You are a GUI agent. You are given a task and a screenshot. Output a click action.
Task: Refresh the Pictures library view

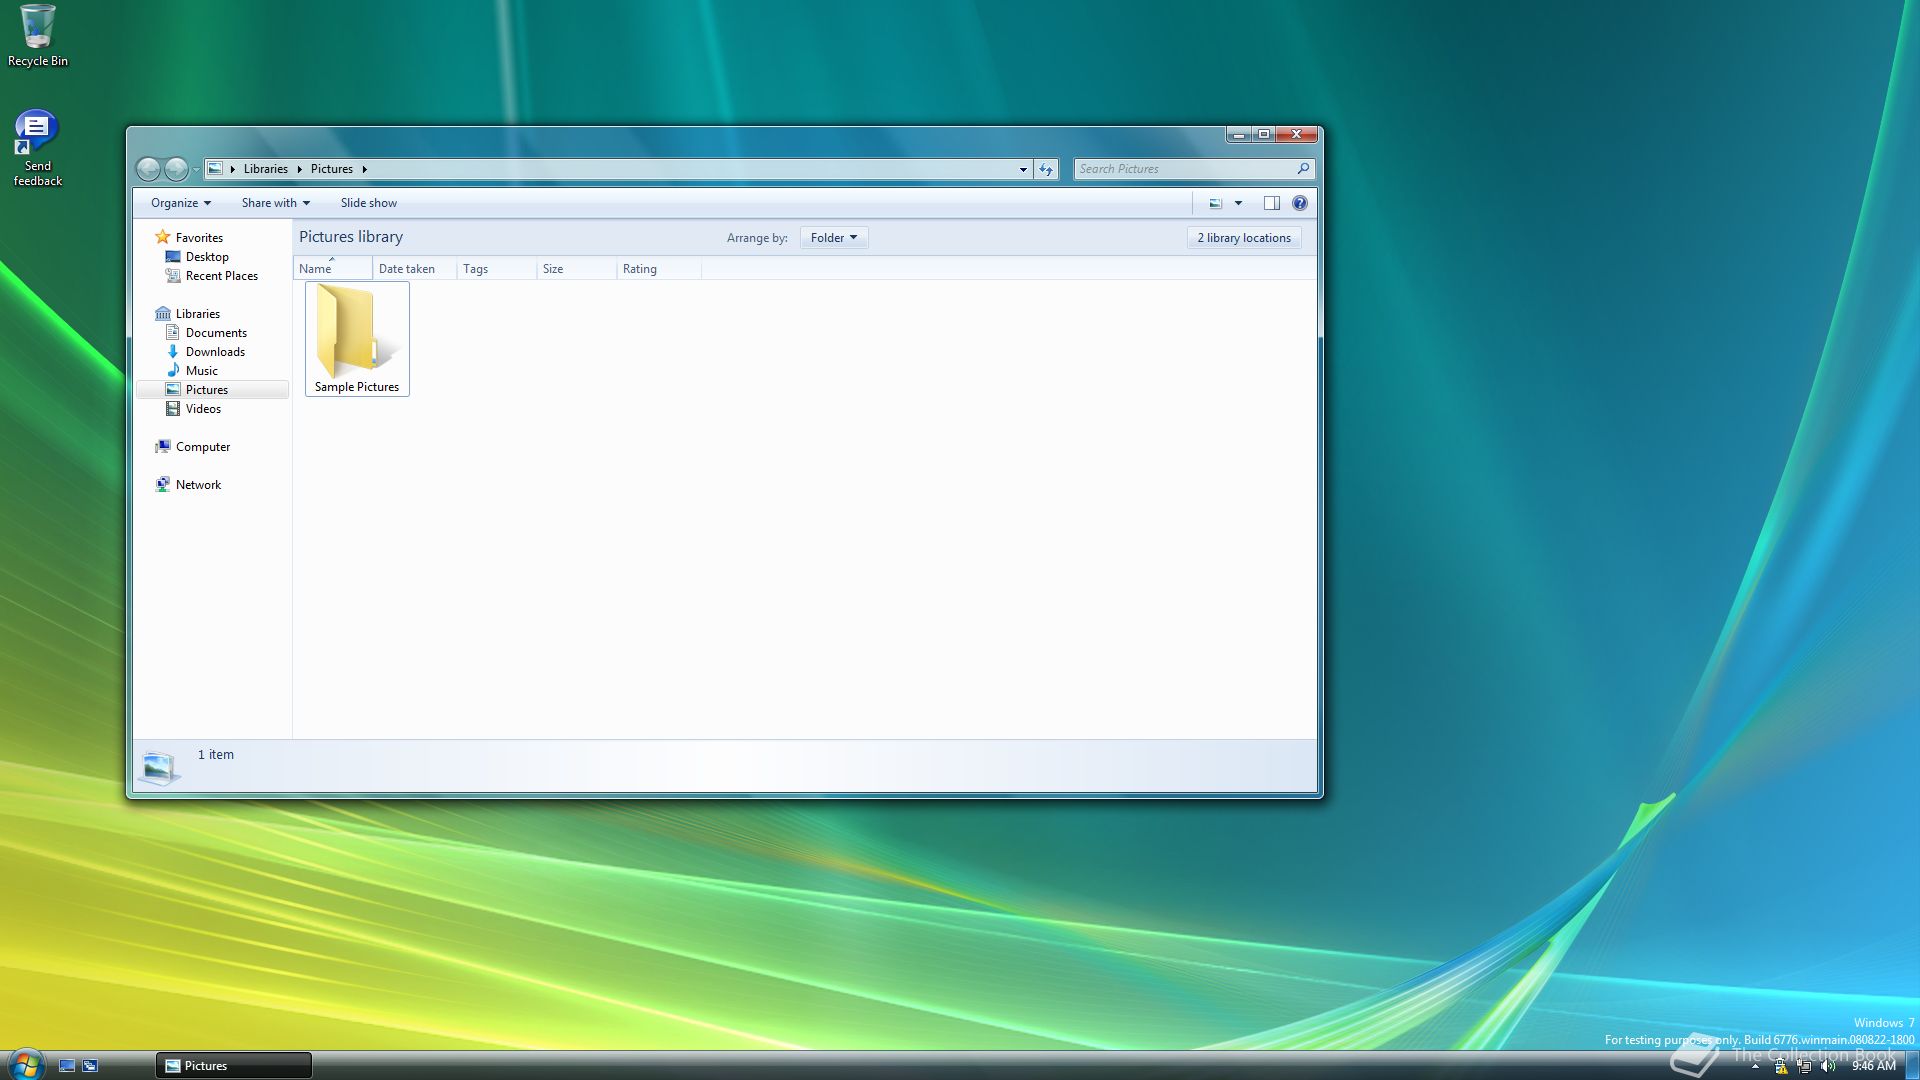pyautogui.click(x=1046, y=169)
